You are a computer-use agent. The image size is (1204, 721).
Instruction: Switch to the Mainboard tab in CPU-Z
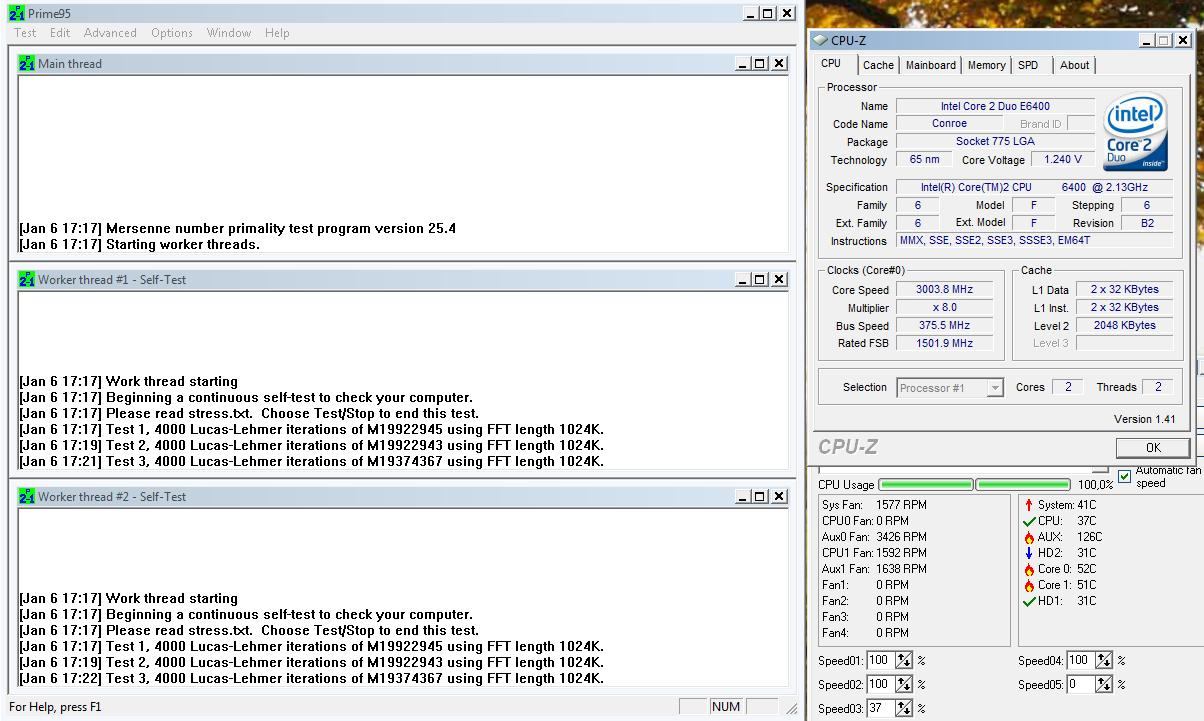pos(931,65)
